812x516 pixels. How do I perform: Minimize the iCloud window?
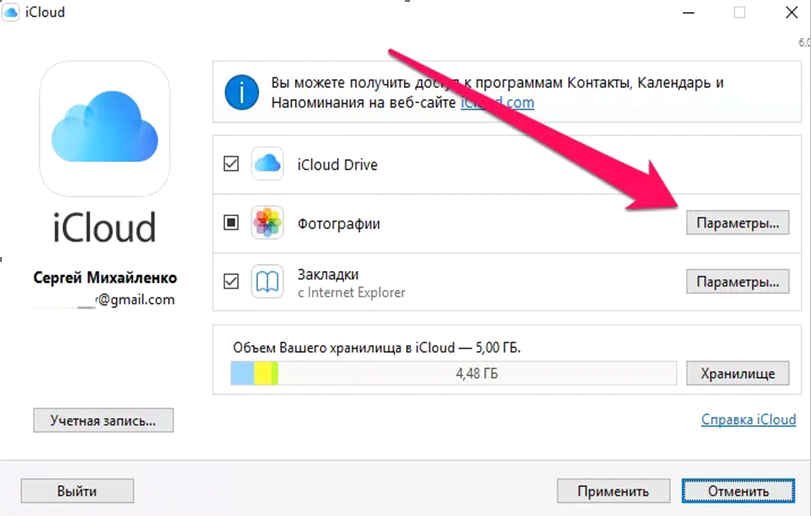pos(688,12)
